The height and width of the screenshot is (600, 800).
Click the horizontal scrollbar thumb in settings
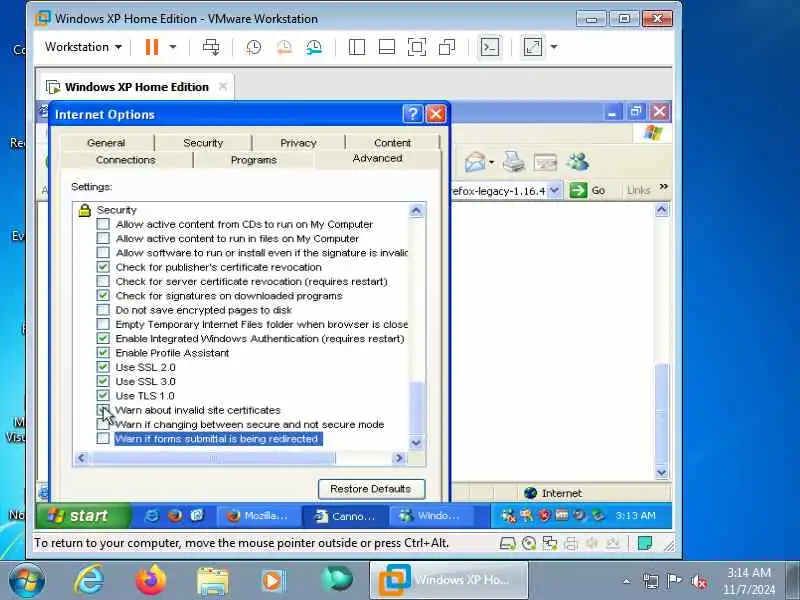(x=213, y=458)
